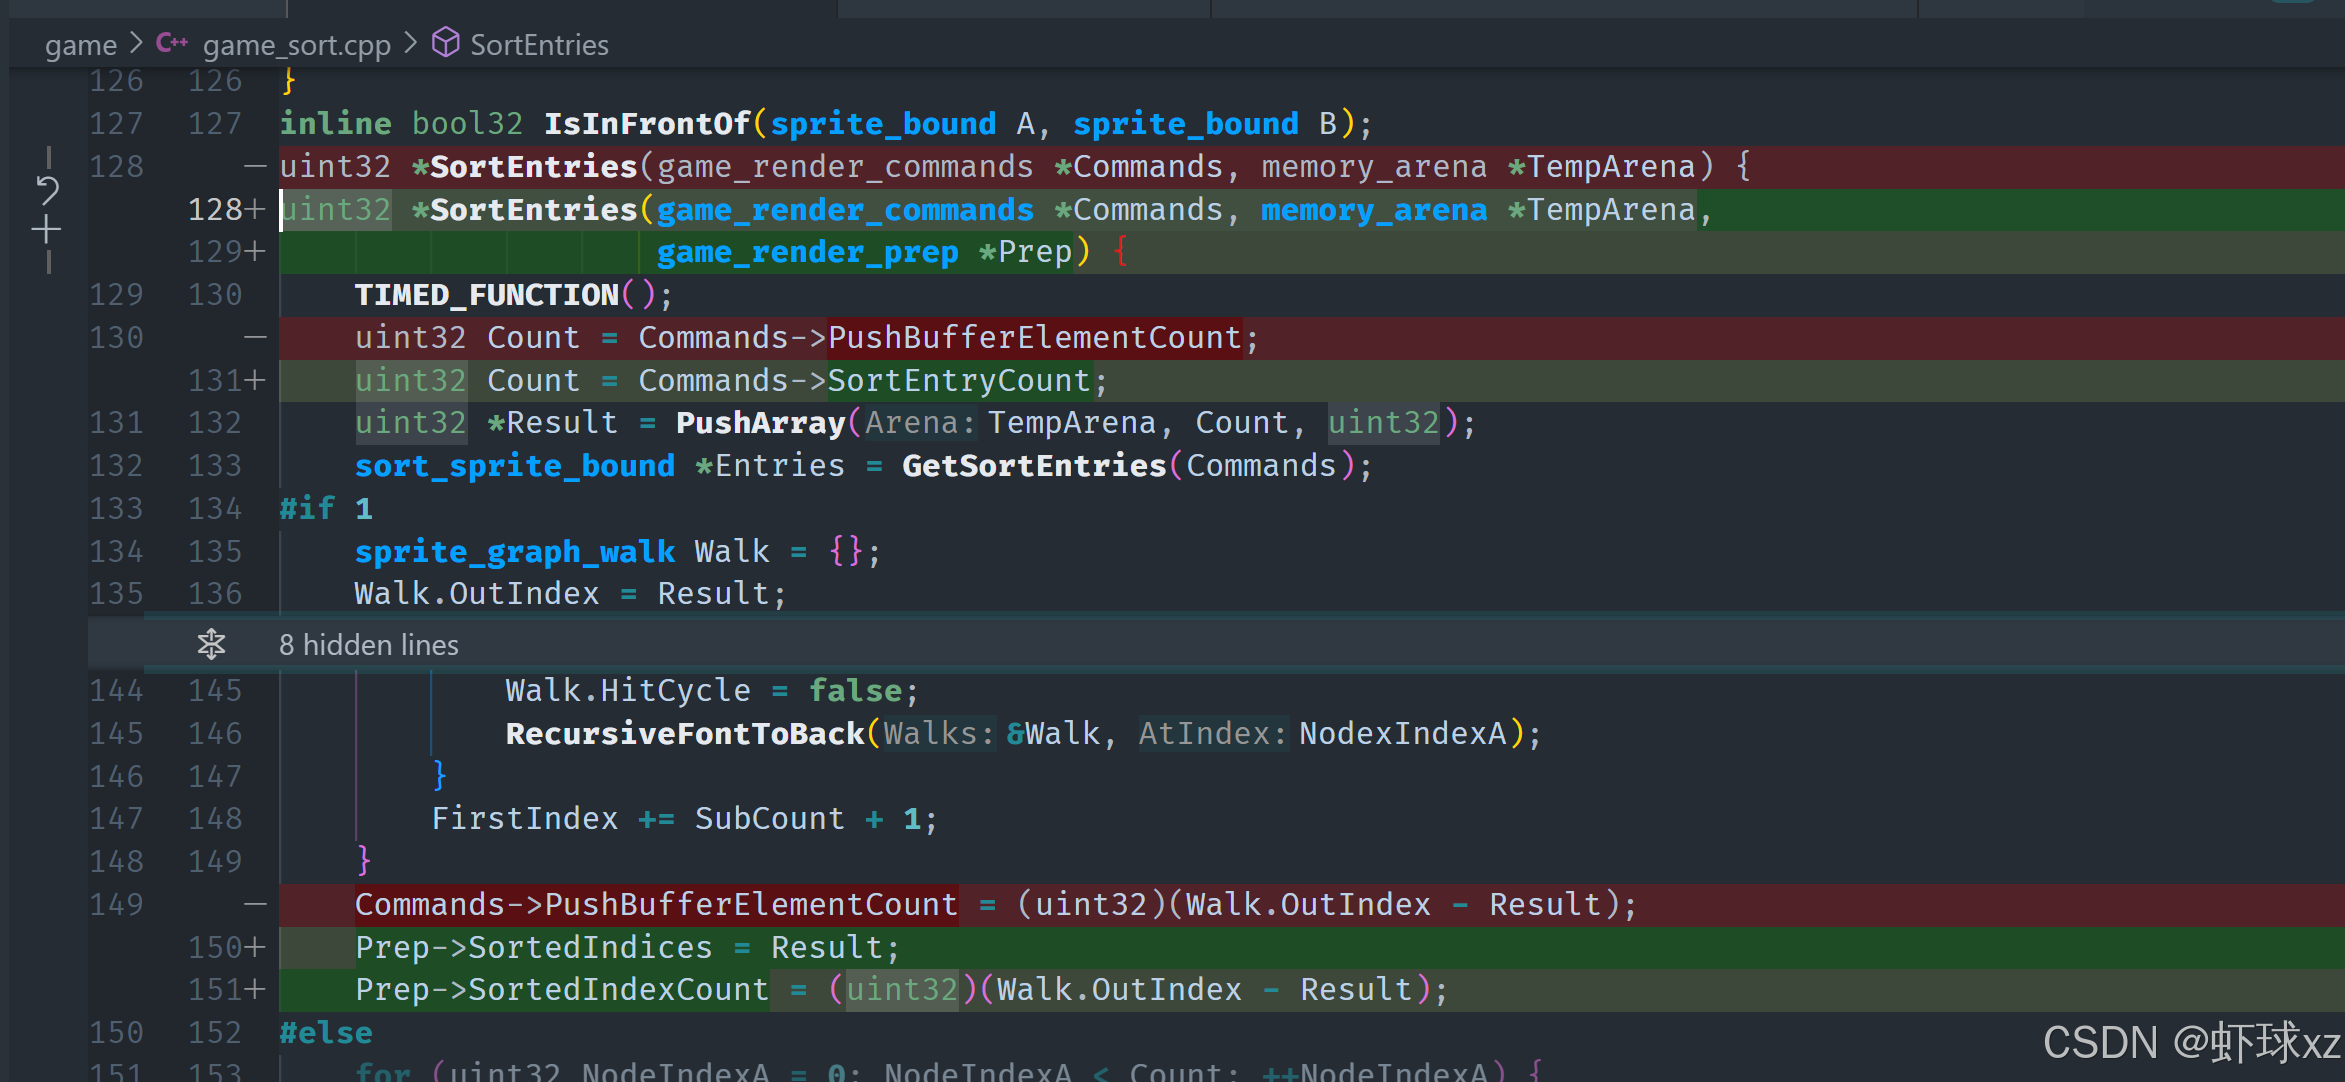Expand the 8 hidden lines region

point(368,645)
